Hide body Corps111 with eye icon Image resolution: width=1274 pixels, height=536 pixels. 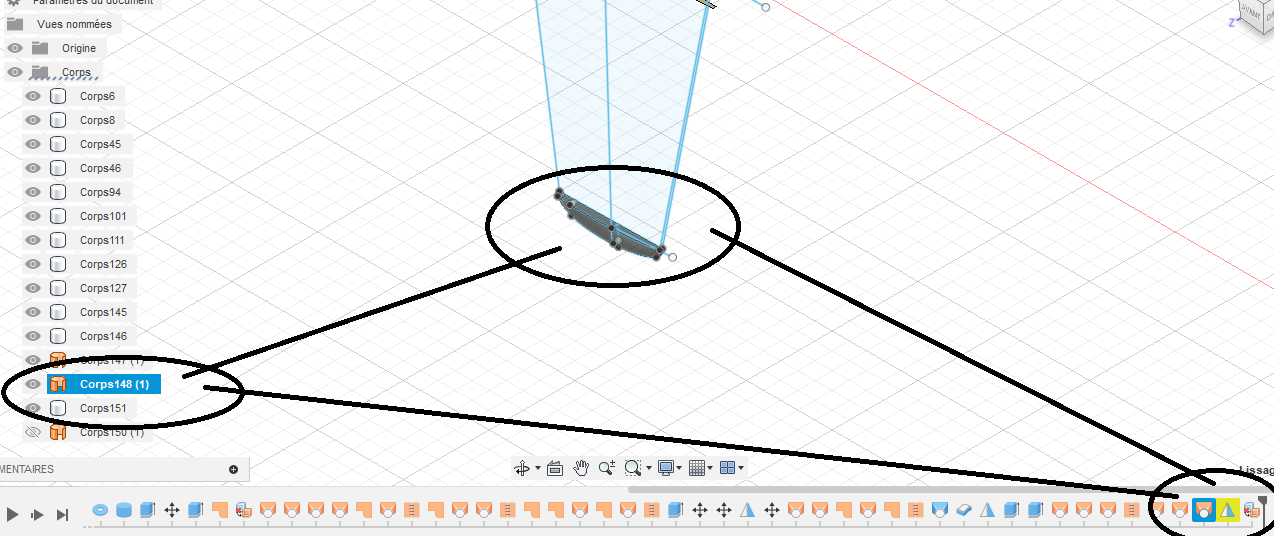(33, 240)
